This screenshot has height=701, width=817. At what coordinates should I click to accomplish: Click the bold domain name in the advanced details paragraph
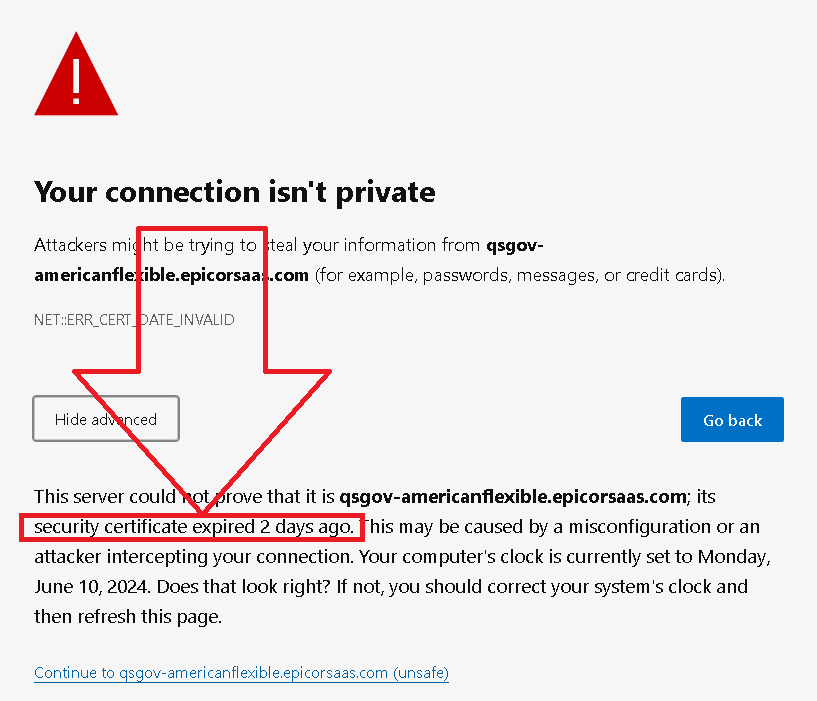[513, 497]
